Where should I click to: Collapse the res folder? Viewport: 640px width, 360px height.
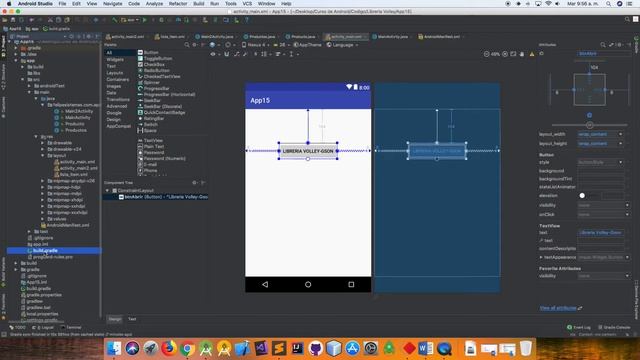point(36,136)
